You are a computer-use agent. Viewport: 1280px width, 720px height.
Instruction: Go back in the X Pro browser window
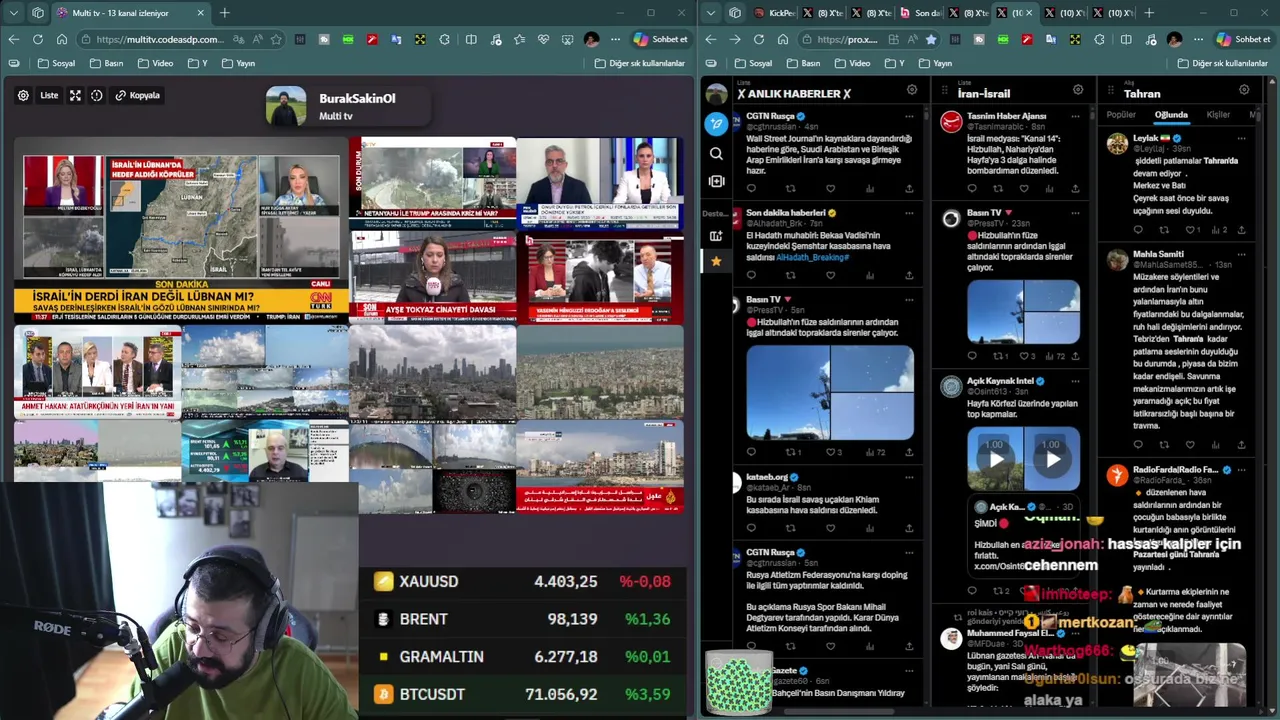tap(711, 39)
